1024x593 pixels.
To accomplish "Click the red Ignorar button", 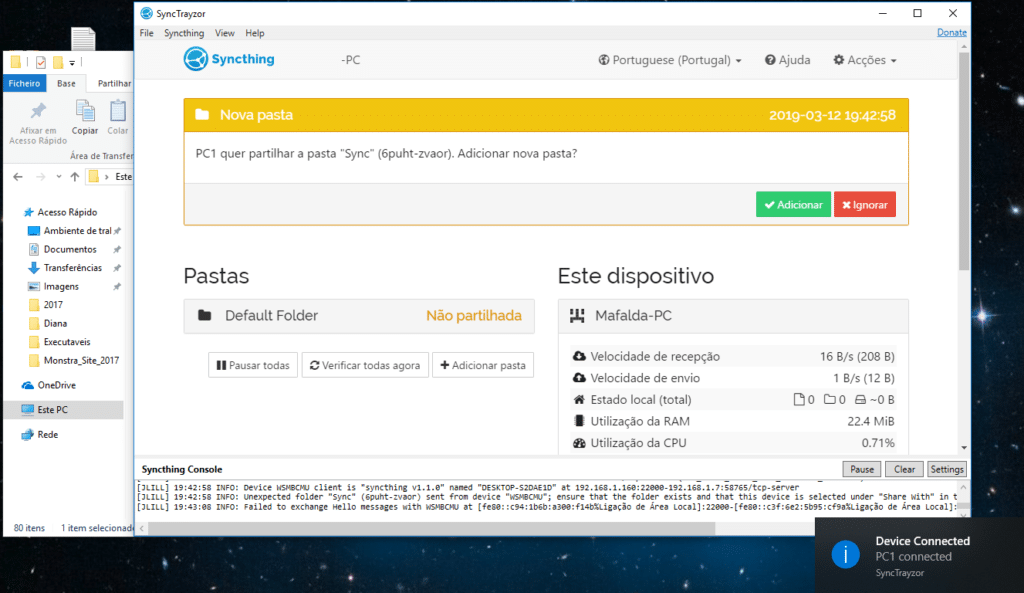I will (865, 204).
